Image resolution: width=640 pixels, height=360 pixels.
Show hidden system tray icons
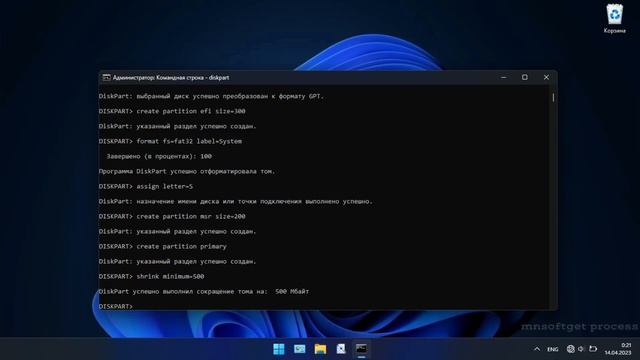coord(537,349)
